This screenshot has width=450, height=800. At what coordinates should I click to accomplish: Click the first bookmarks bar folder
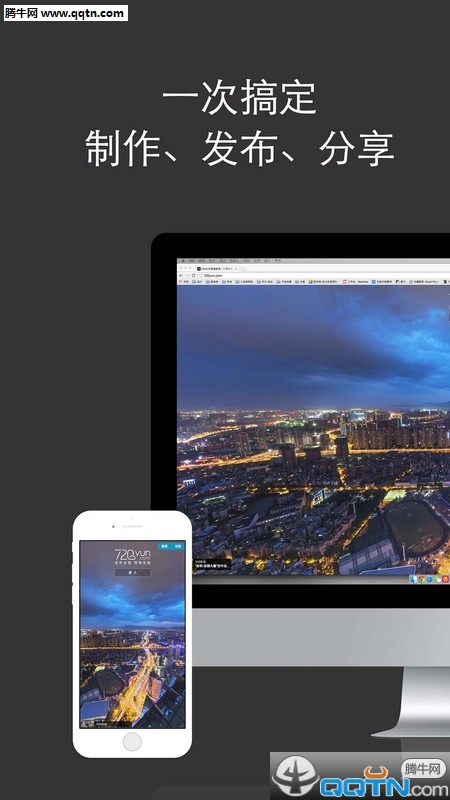[x=184, y=282]
